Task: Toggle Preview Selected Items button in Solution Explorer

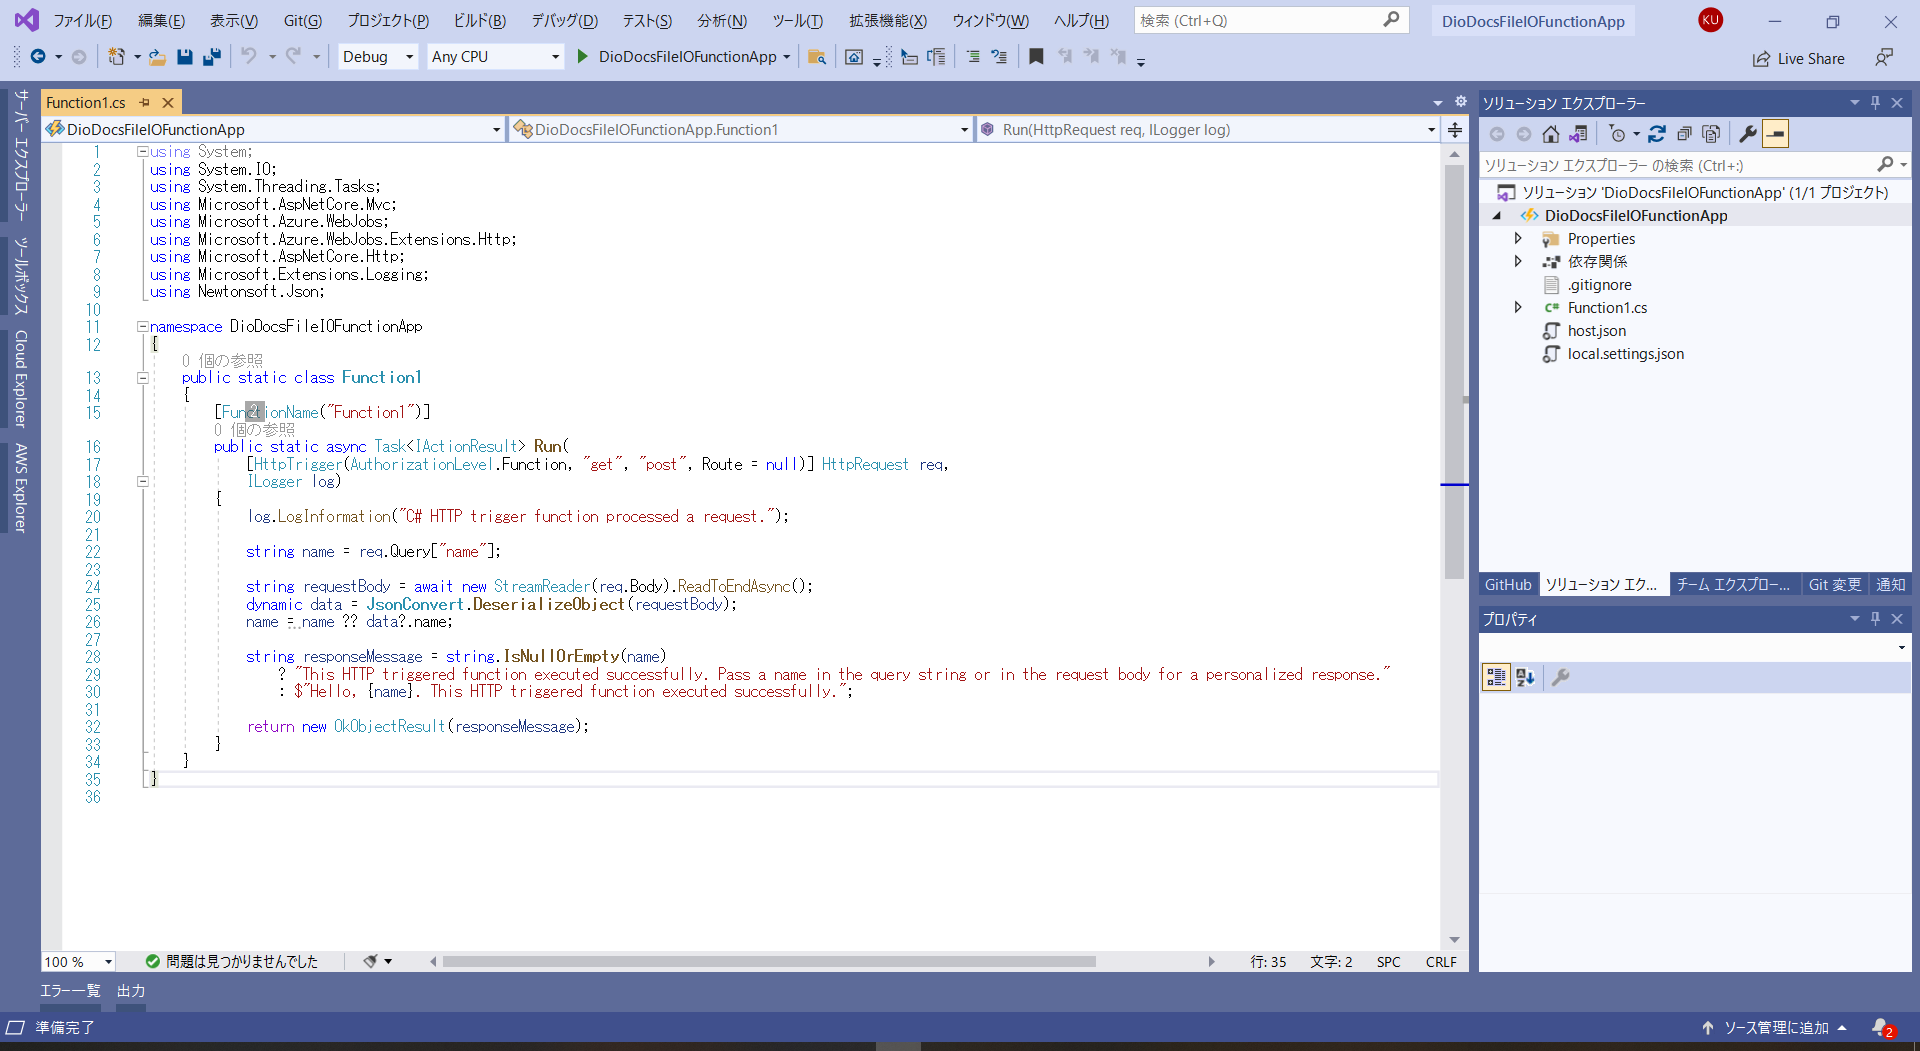Action: (x=1775, y=134)
